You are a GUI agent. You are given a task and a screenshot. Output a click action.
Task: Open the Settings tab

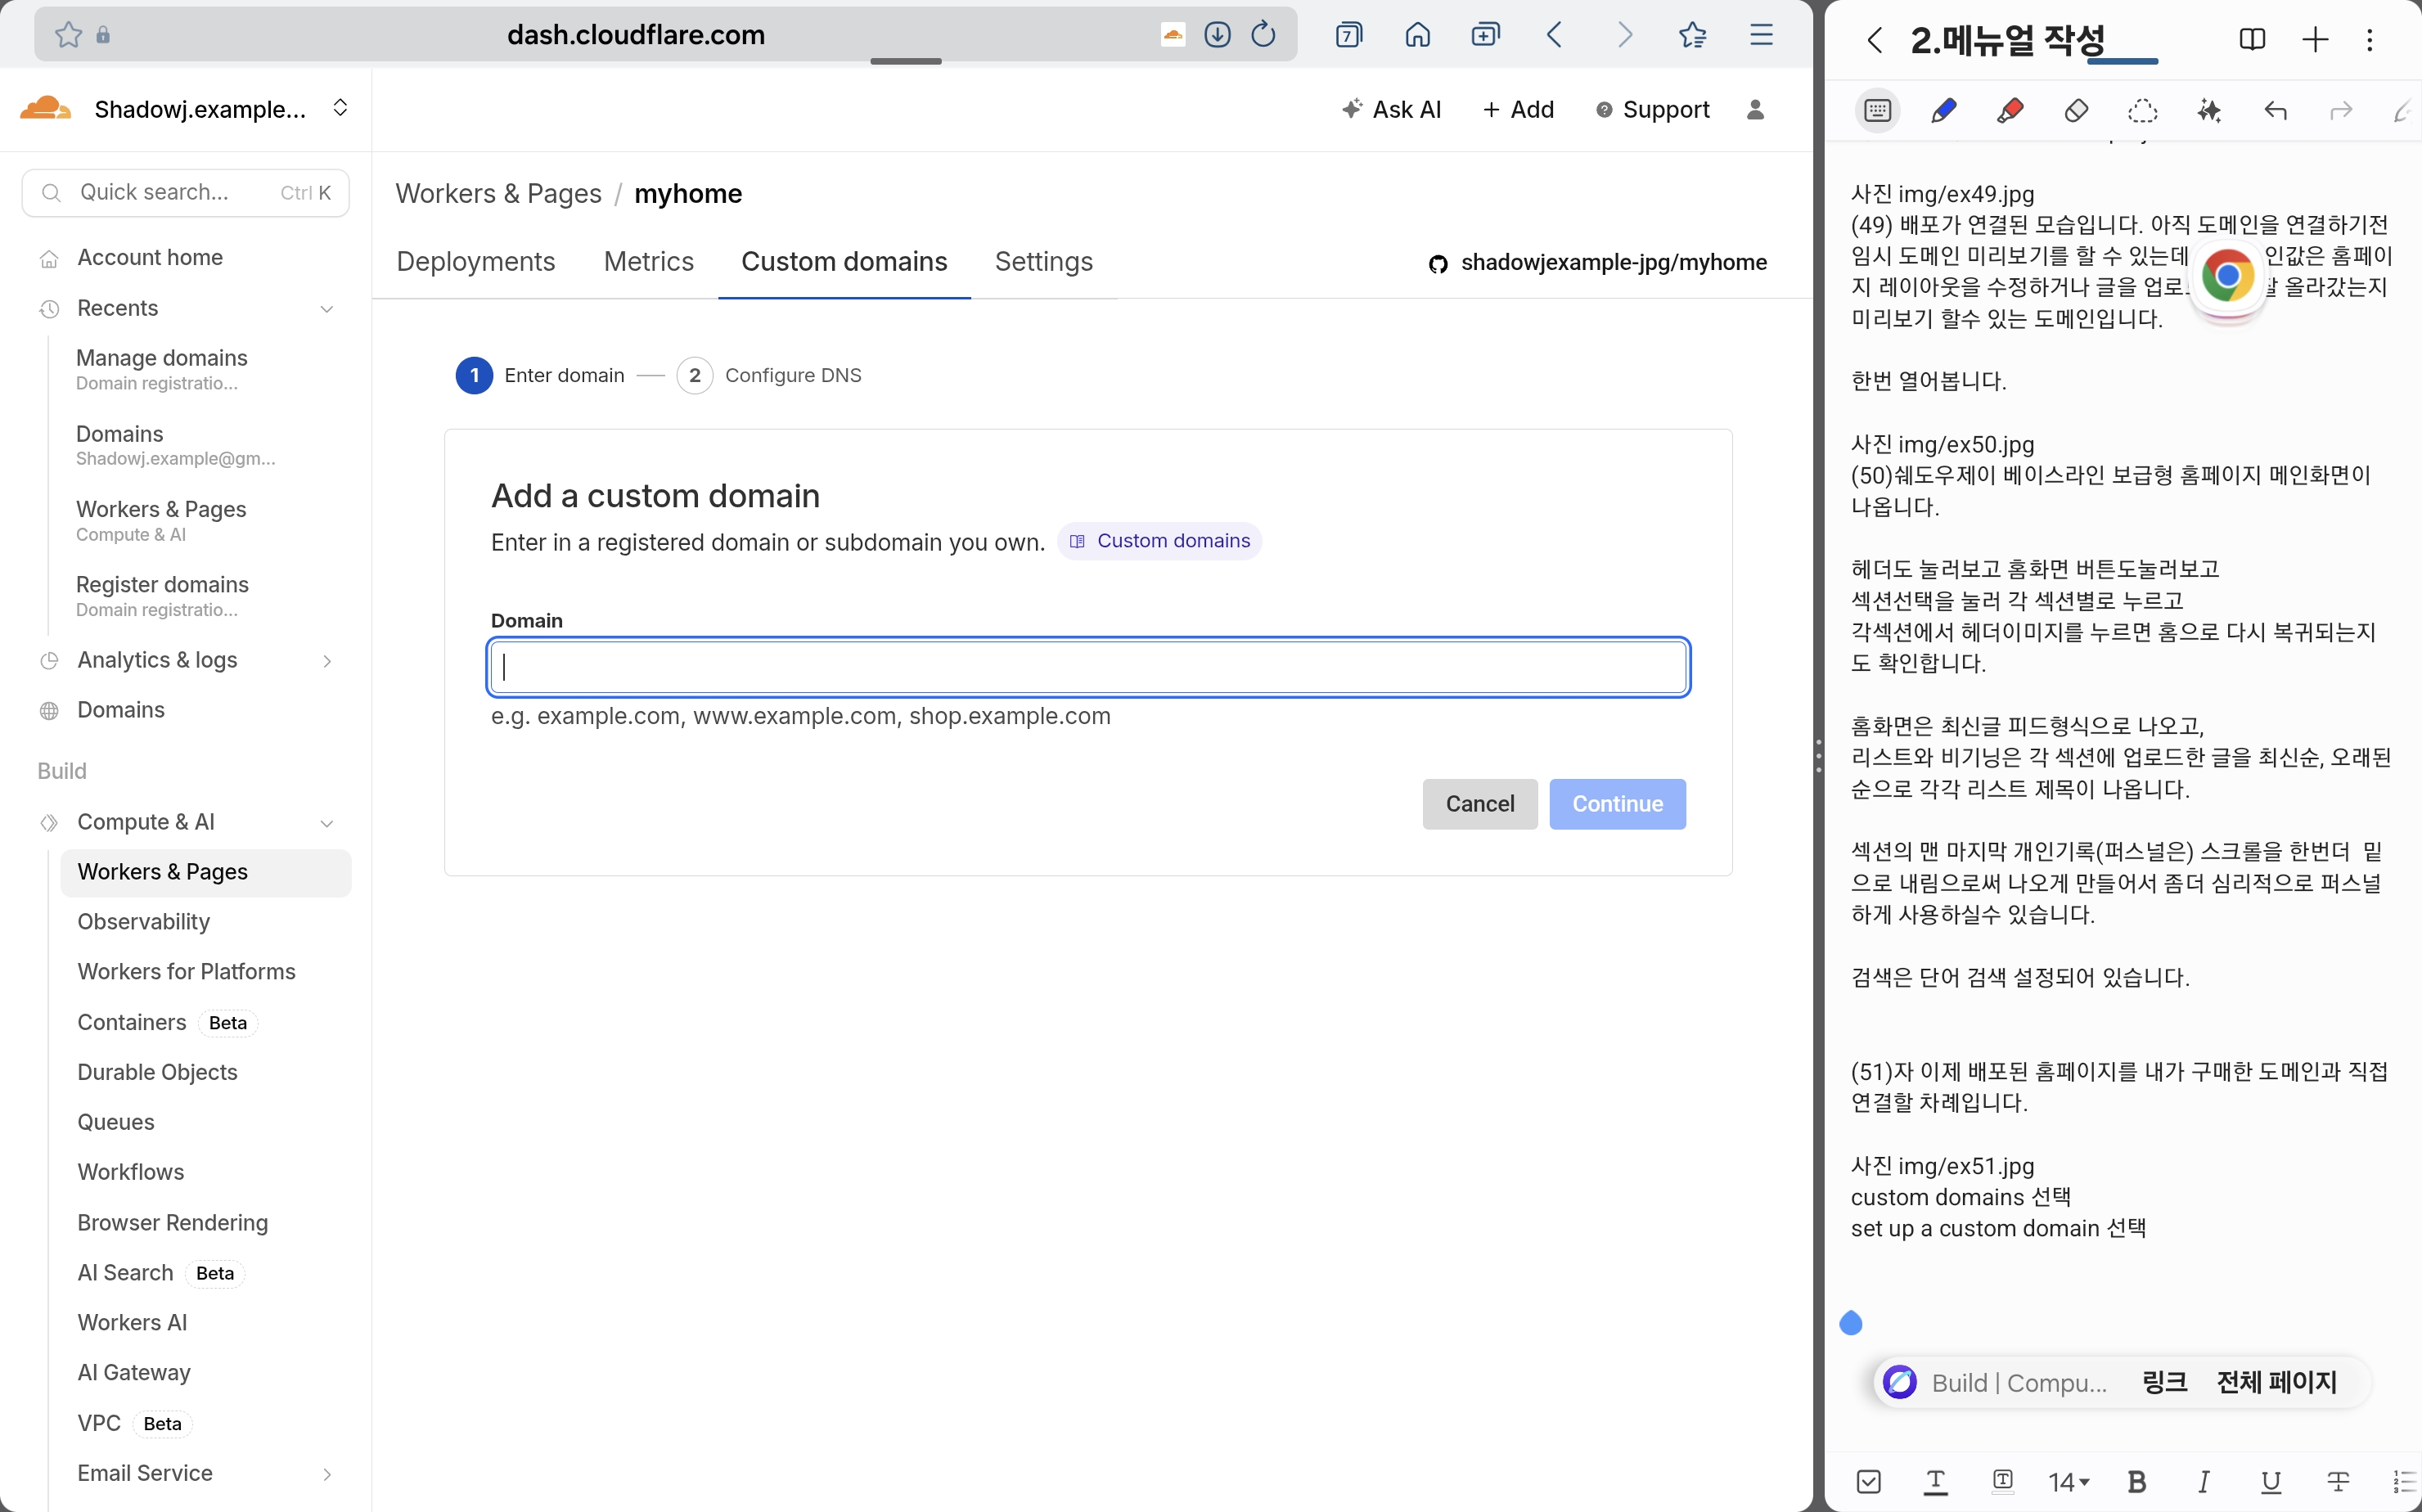[x=1043, y=262]
